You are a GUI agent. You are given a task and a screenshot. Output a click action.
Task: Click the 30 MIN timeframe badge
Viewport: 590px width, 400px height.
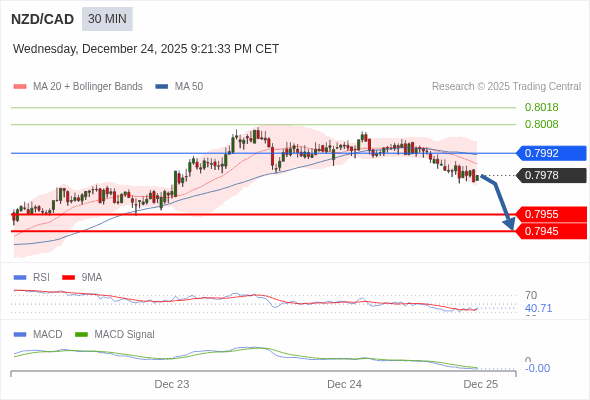[107, 19]
